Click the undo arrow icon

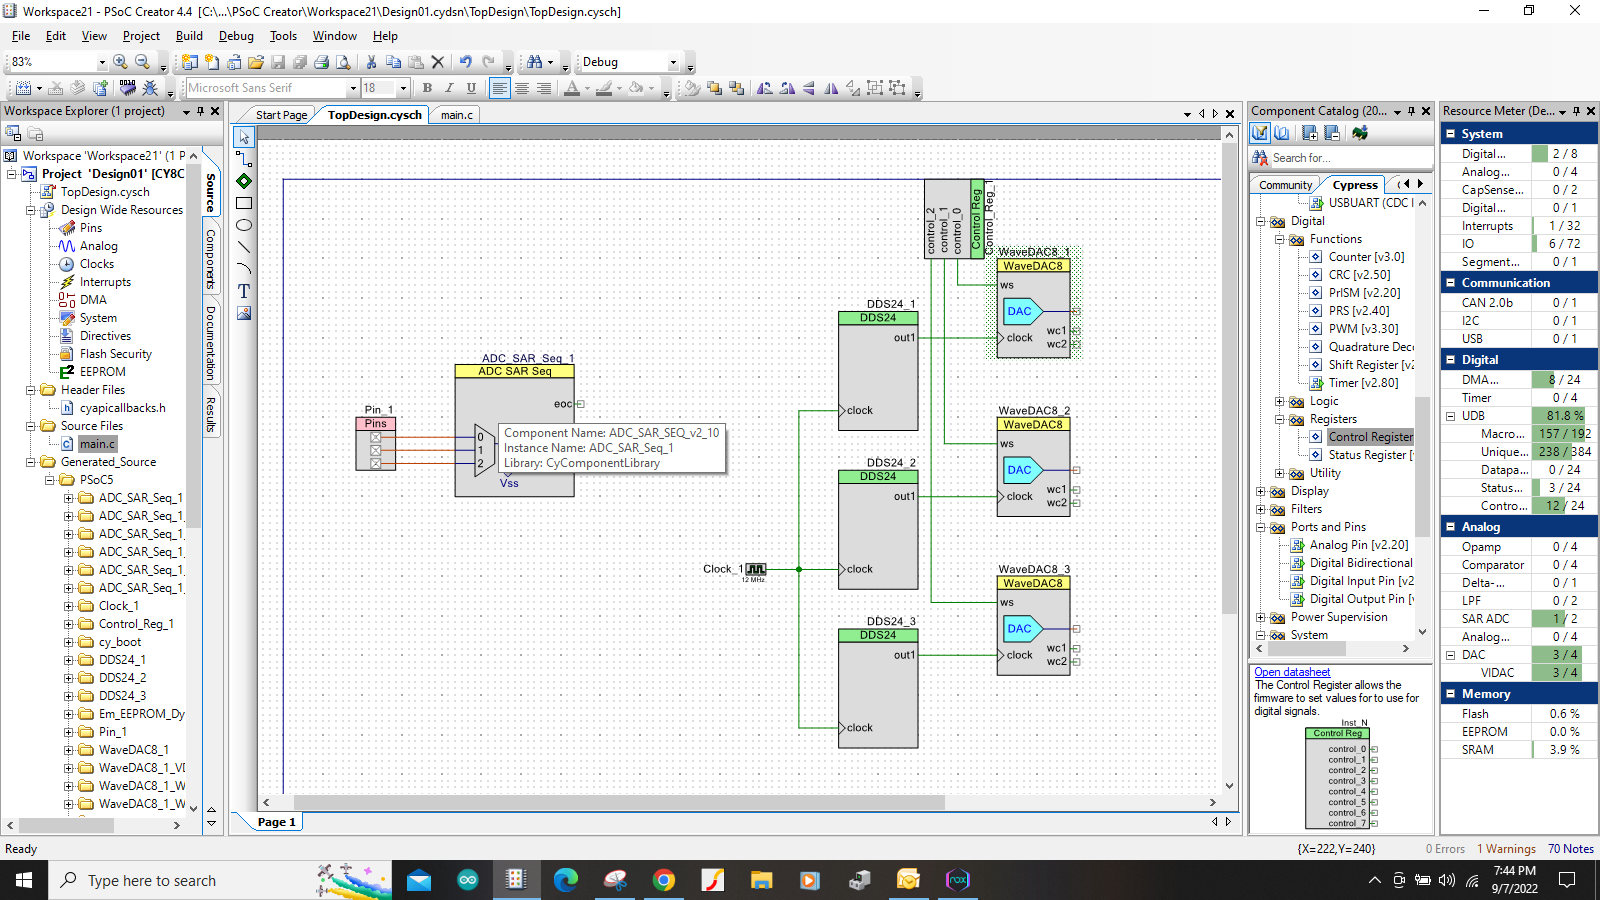[465, 62]
